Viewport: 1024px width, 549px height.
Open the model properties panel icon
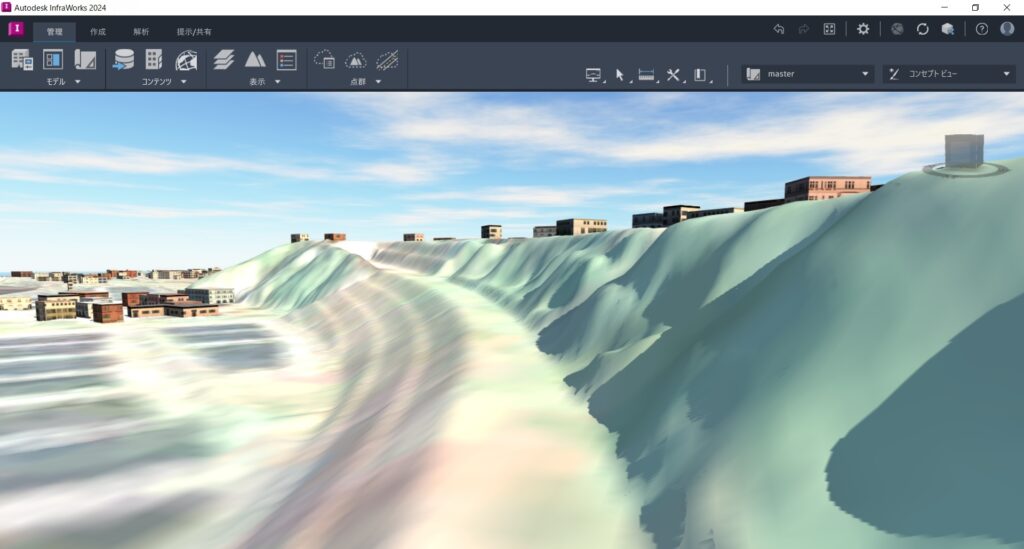point(53,60)
